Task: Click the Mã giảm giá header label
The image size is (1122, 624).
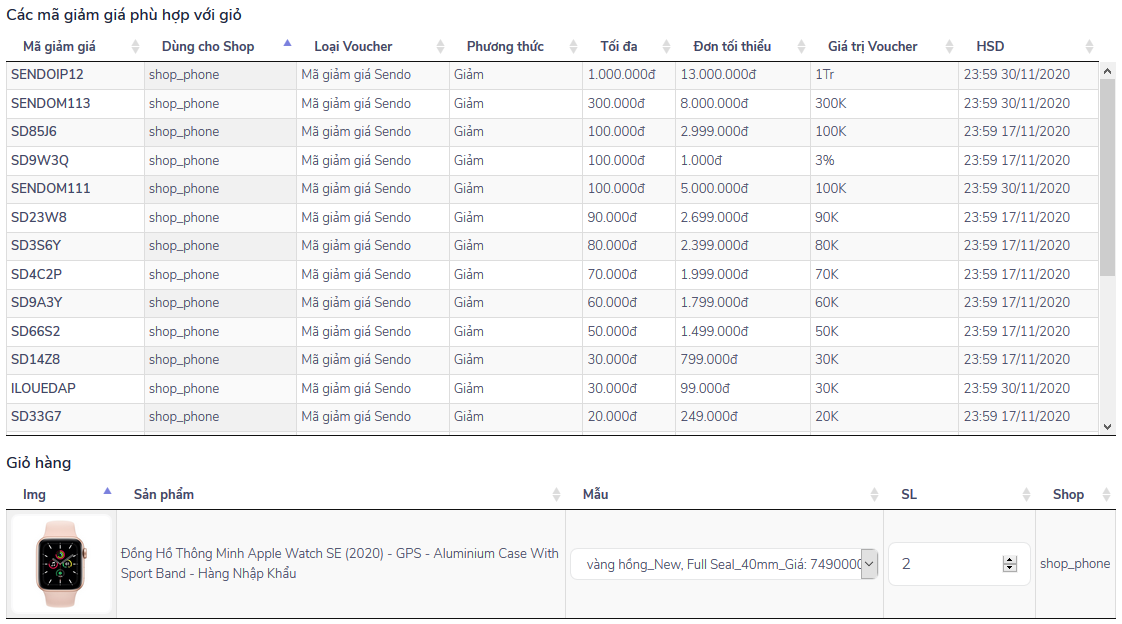Action: coord(59,47)
